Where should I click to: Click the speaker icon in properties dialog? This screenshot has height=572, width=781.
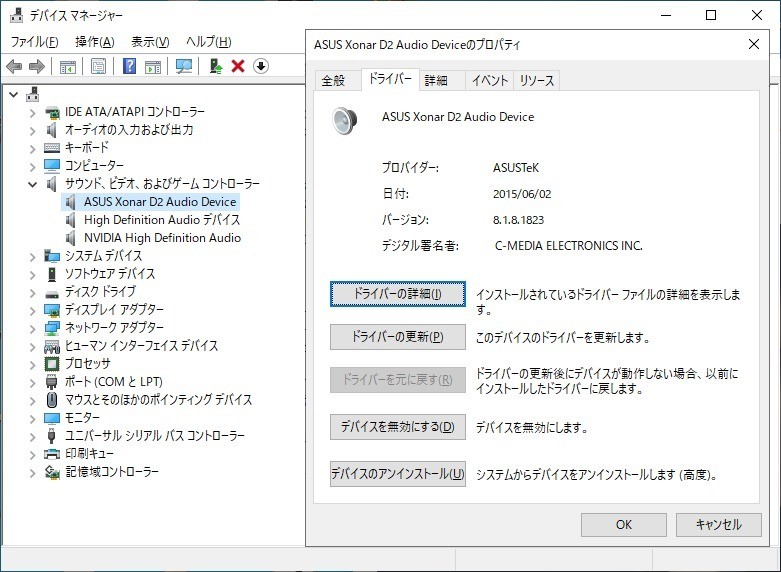point(345,120)
